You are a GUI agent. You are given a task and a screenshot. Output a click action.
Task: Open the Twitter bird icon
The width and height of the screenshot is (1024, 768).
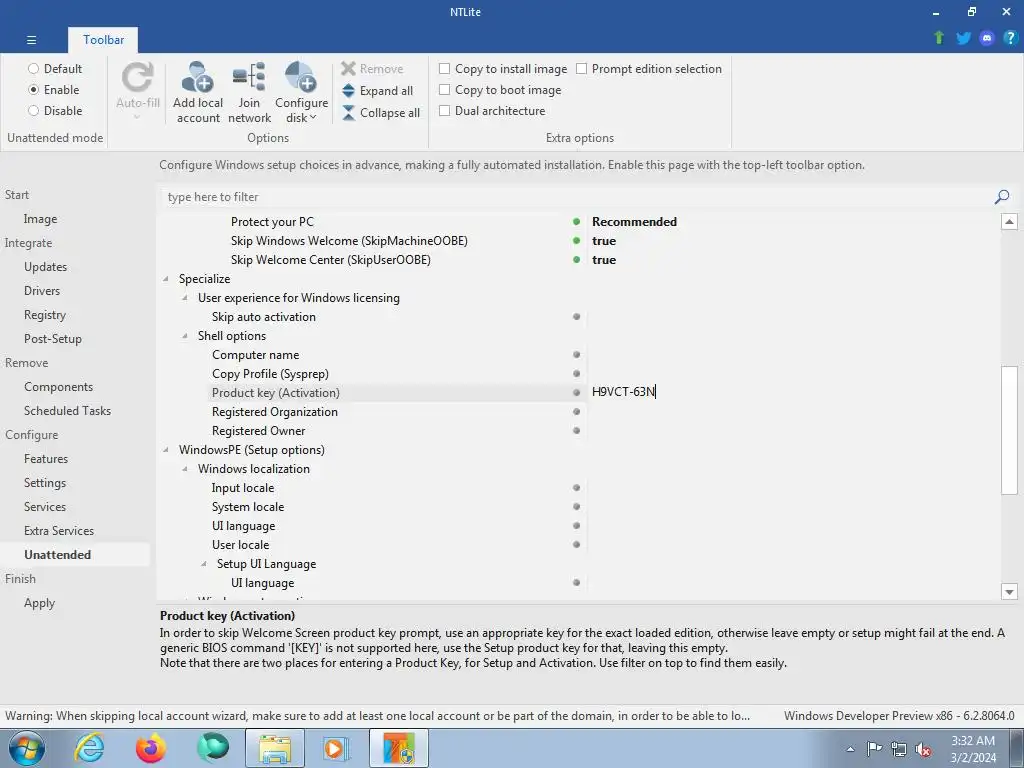(963, 38)
